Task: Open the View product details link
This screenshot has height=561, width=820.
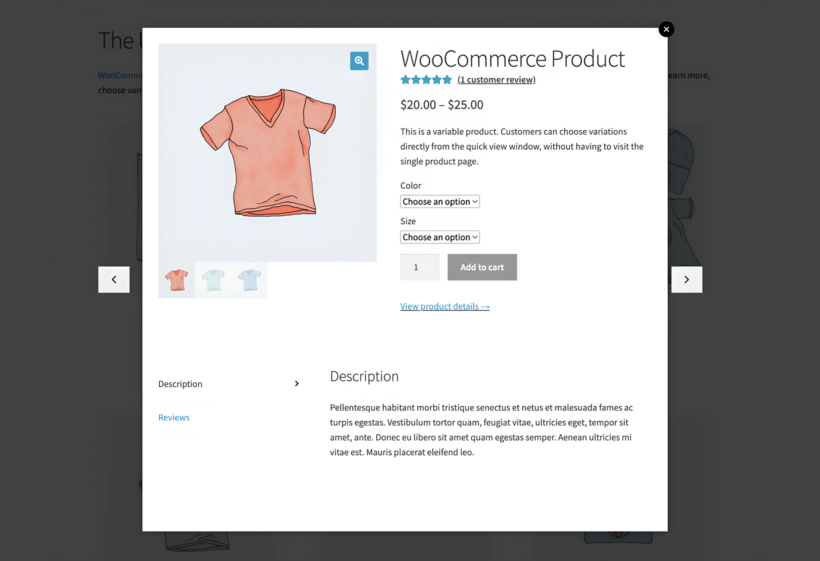Action: click(445, 306)
